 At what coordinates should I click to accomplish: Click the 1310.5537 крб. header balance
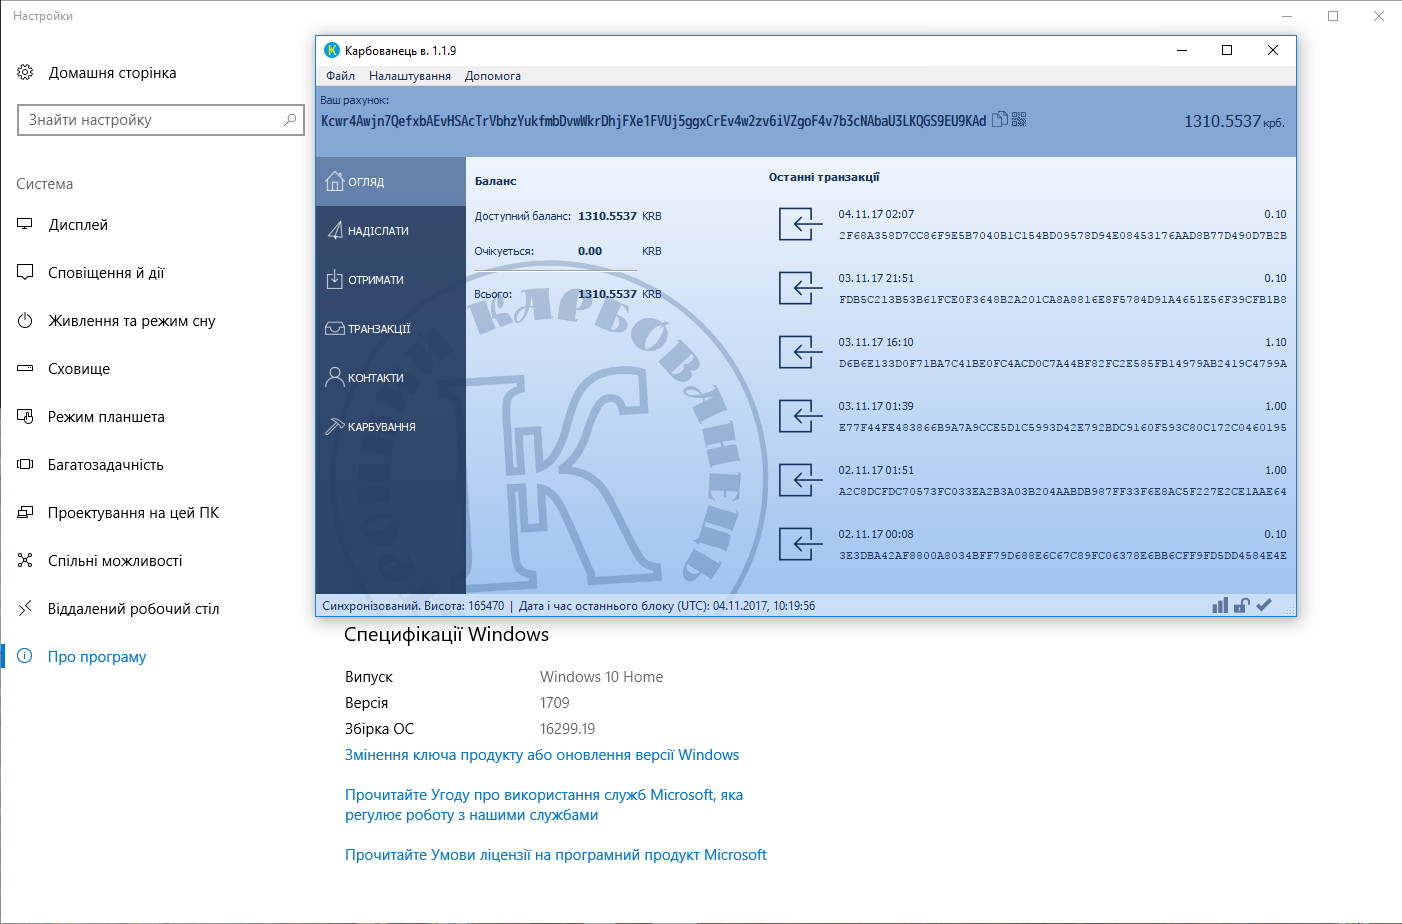click(1234, 122)
